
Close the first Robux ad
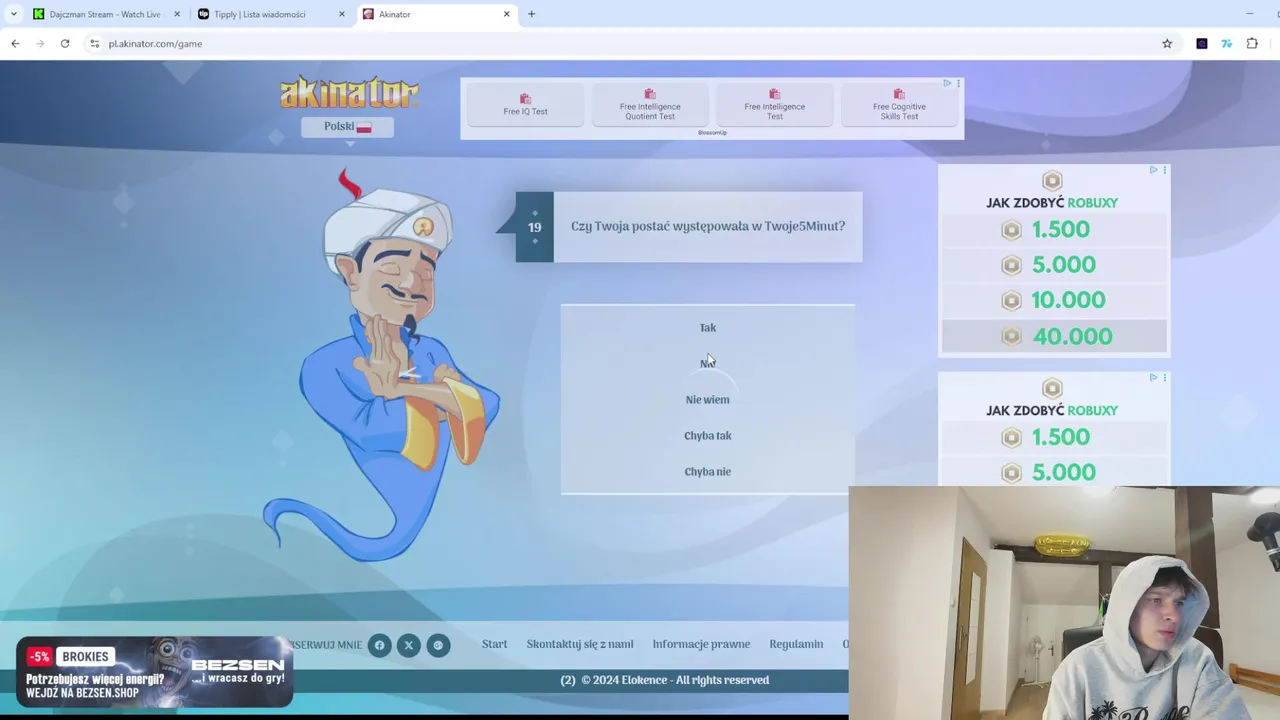[1164, 170]
